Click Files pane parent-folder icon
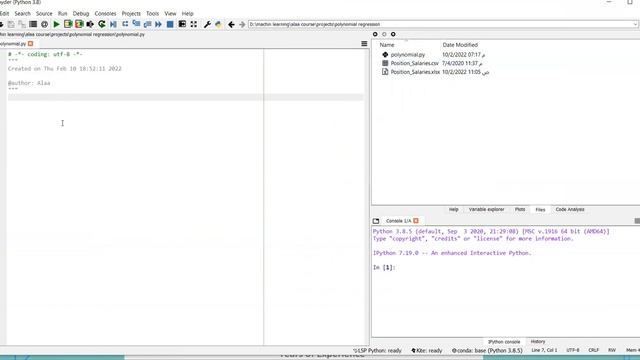Viewport: 640px width, 360px height. [x=393, y=34]
